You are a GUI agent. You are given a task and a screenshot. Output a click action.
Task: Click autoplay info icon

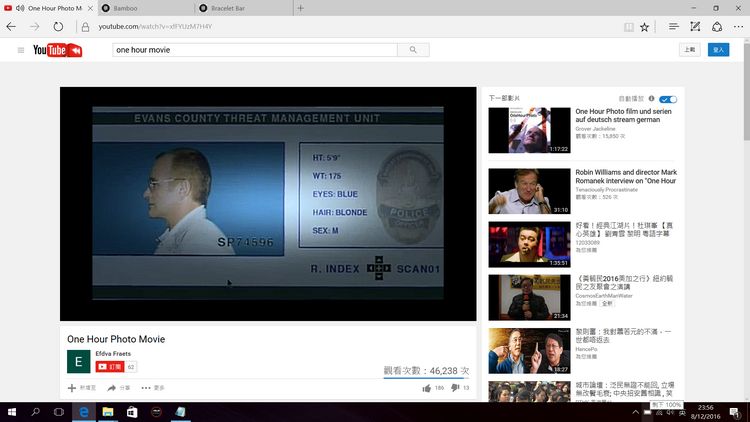click(651, 99)
